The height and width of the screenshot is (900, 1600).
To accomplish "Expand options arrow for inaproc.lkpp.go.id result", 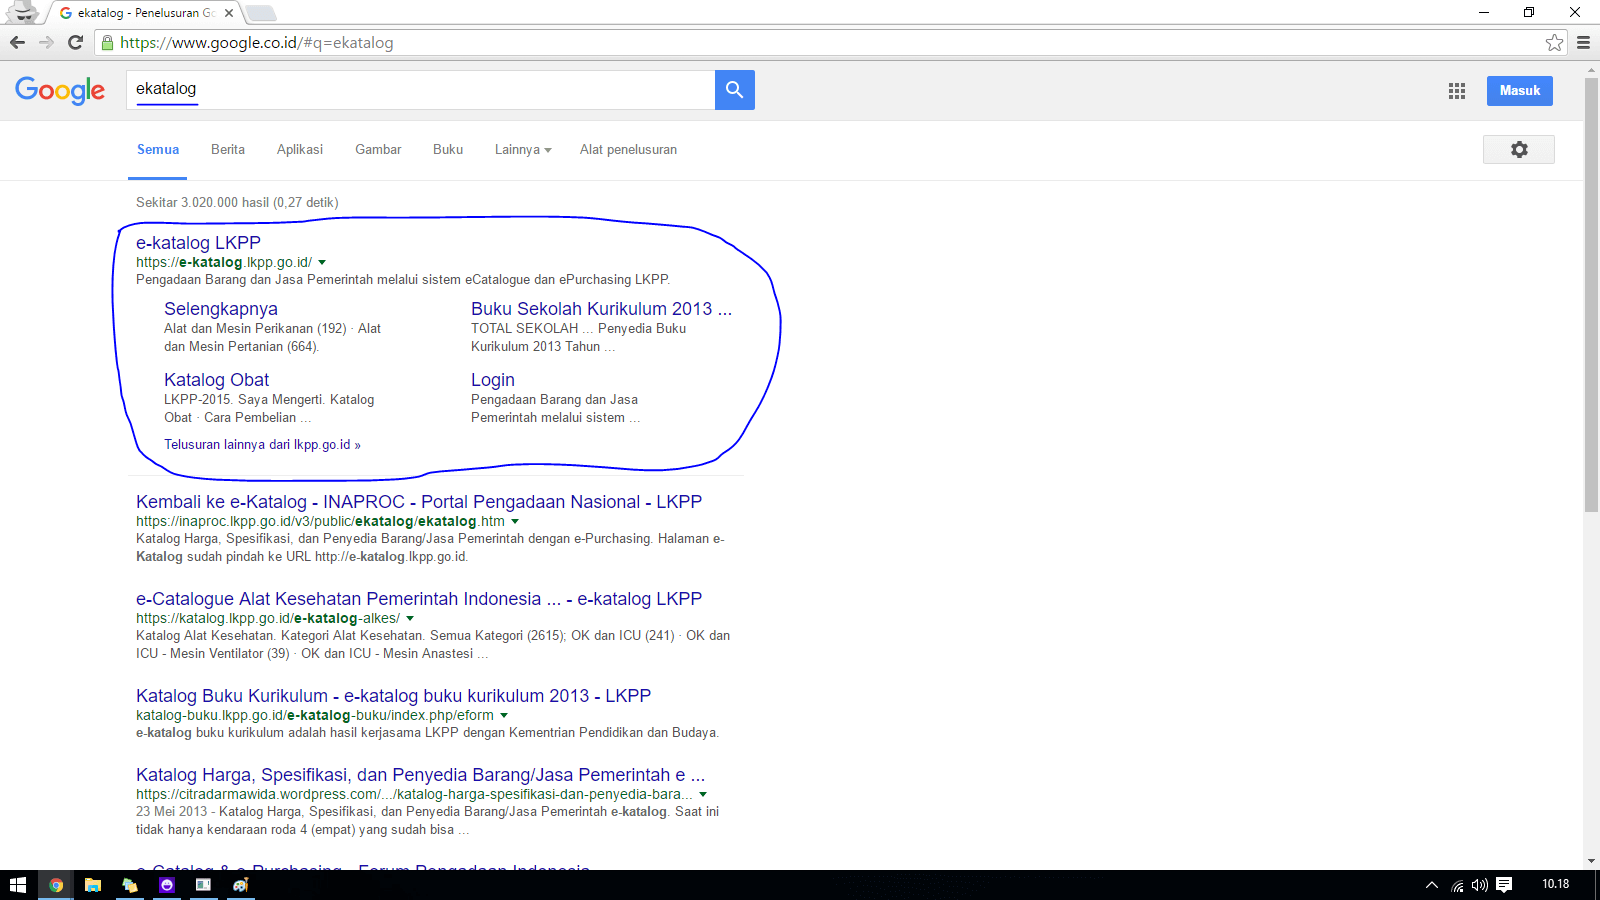I will [515, 522].
